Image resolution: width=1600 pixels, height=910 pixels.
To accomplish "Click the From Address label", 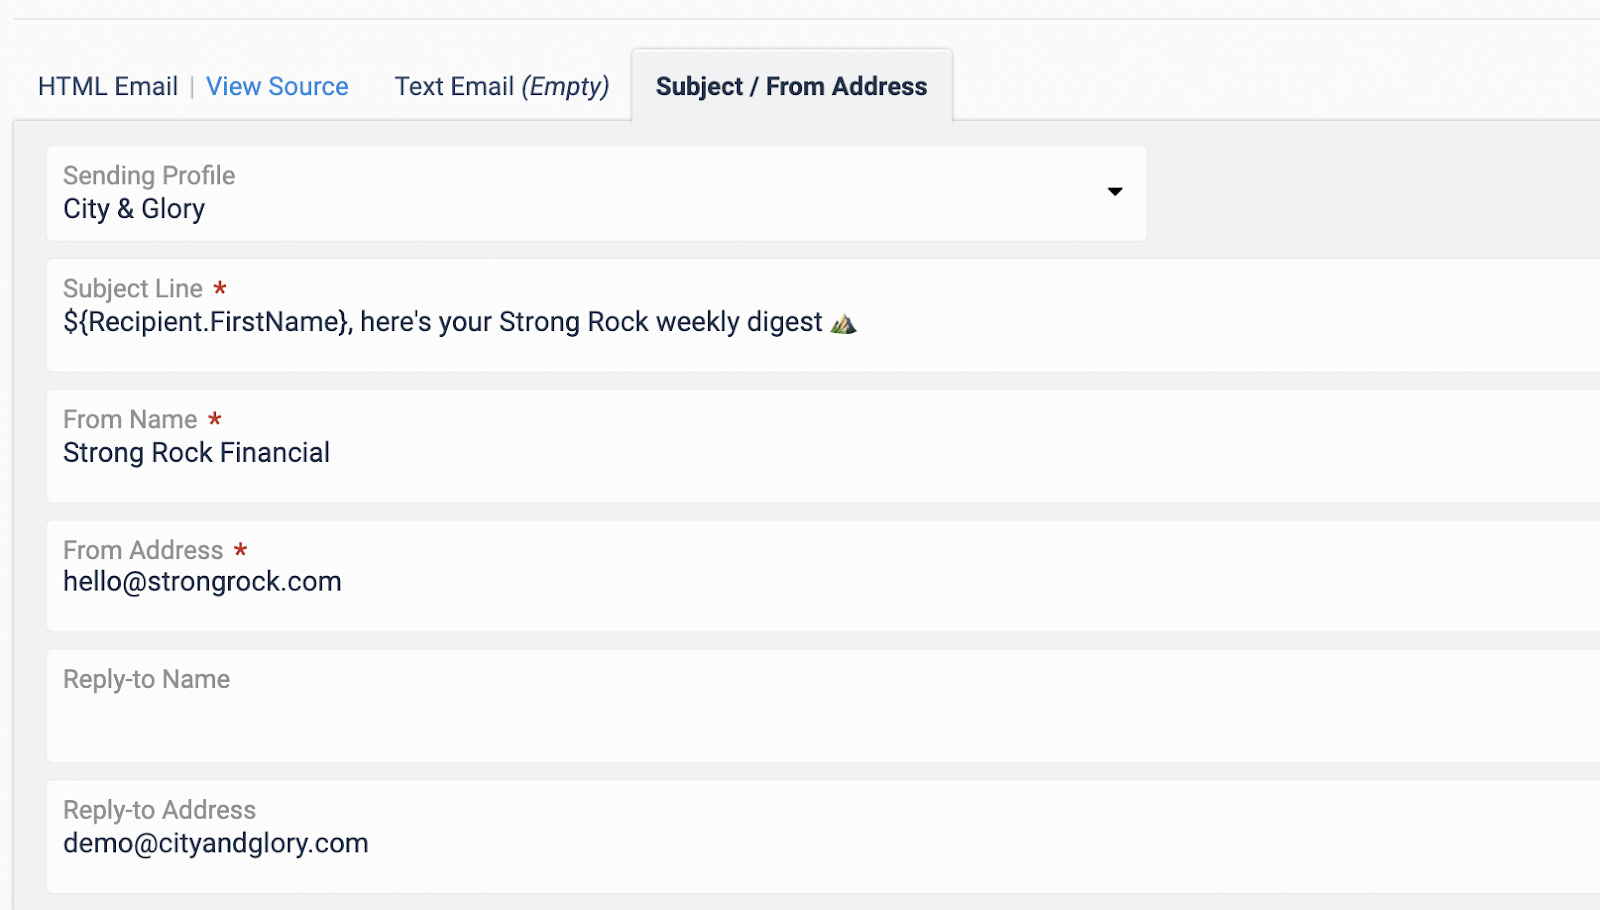I will click(143, 551).
